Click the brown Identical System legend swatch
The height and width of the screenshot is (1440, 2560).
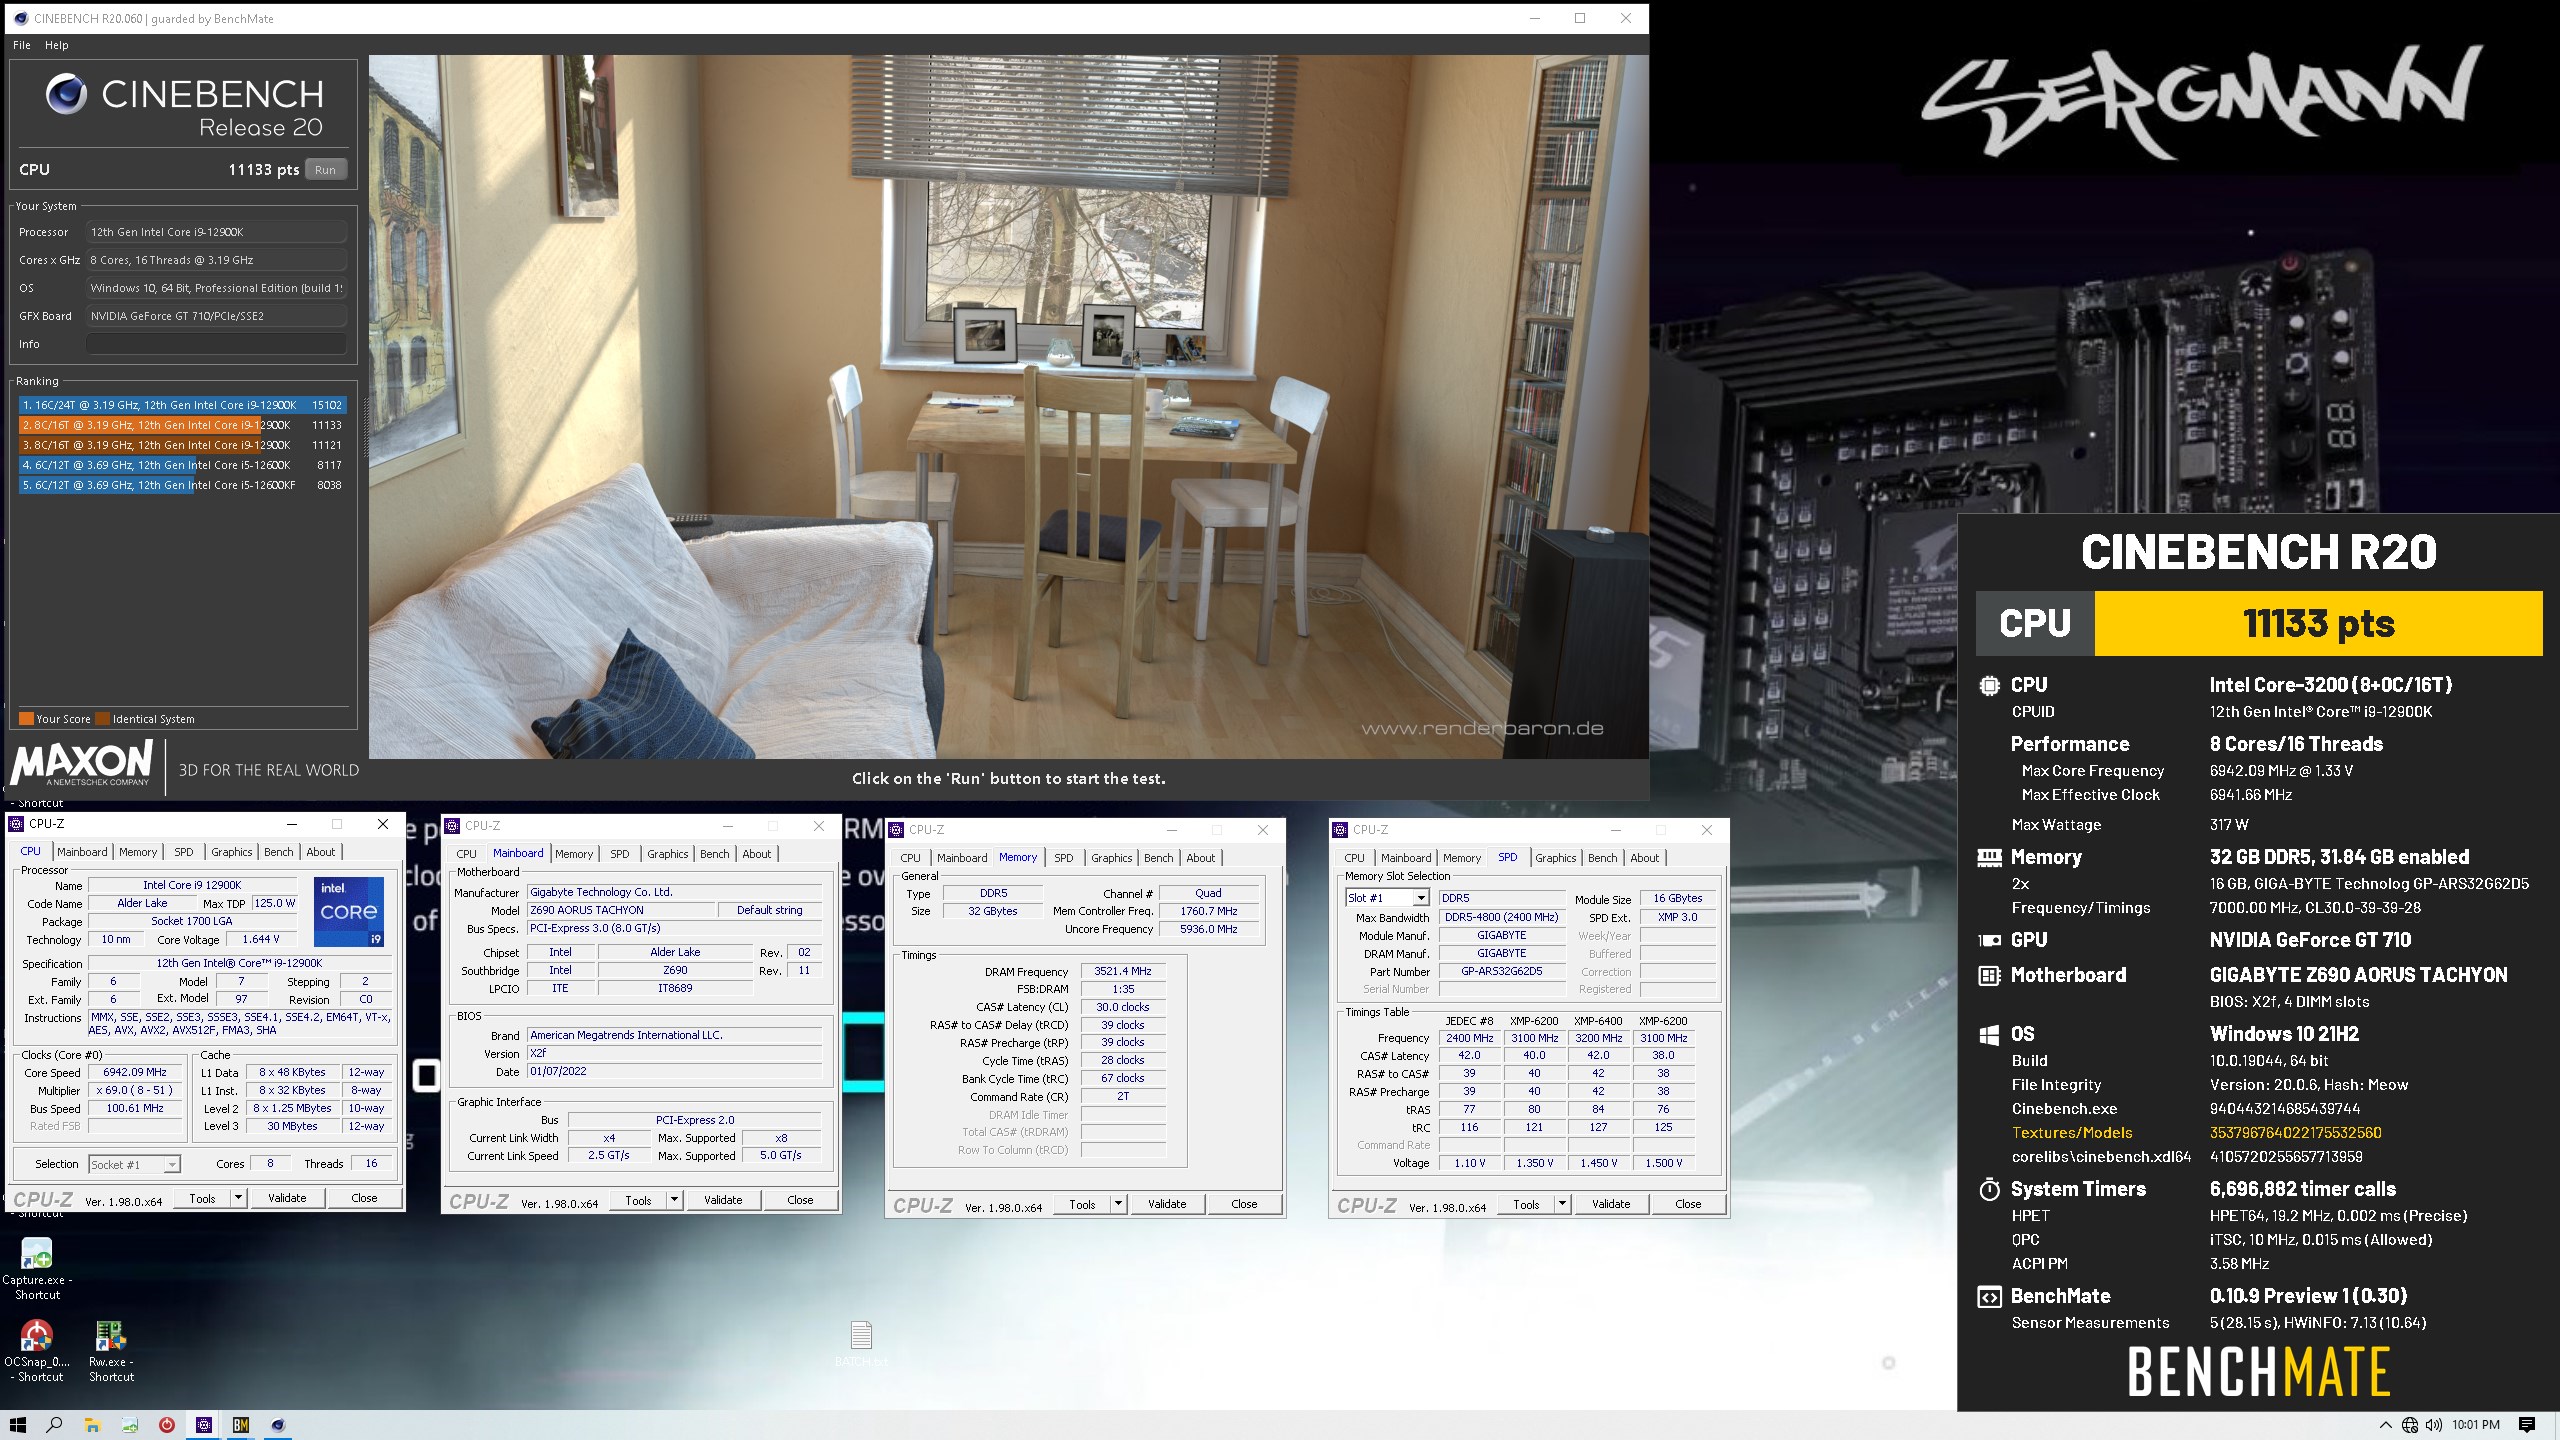tap(102, 719)
